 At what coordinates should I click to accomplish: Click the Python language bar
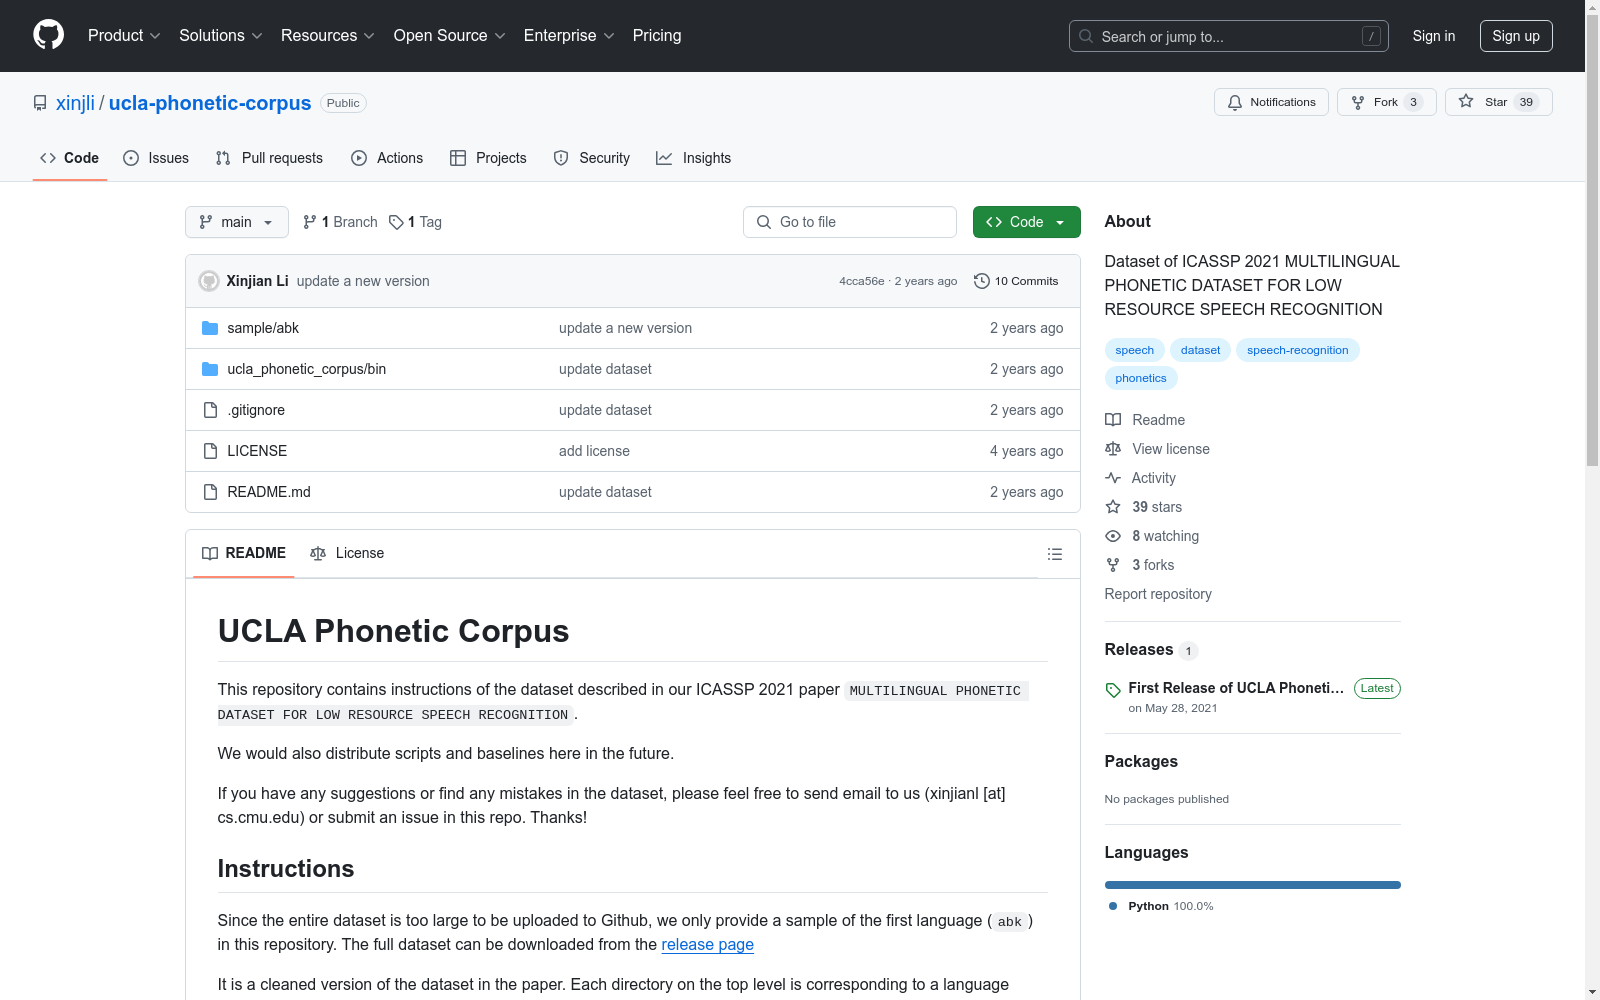pos(1253,885)
